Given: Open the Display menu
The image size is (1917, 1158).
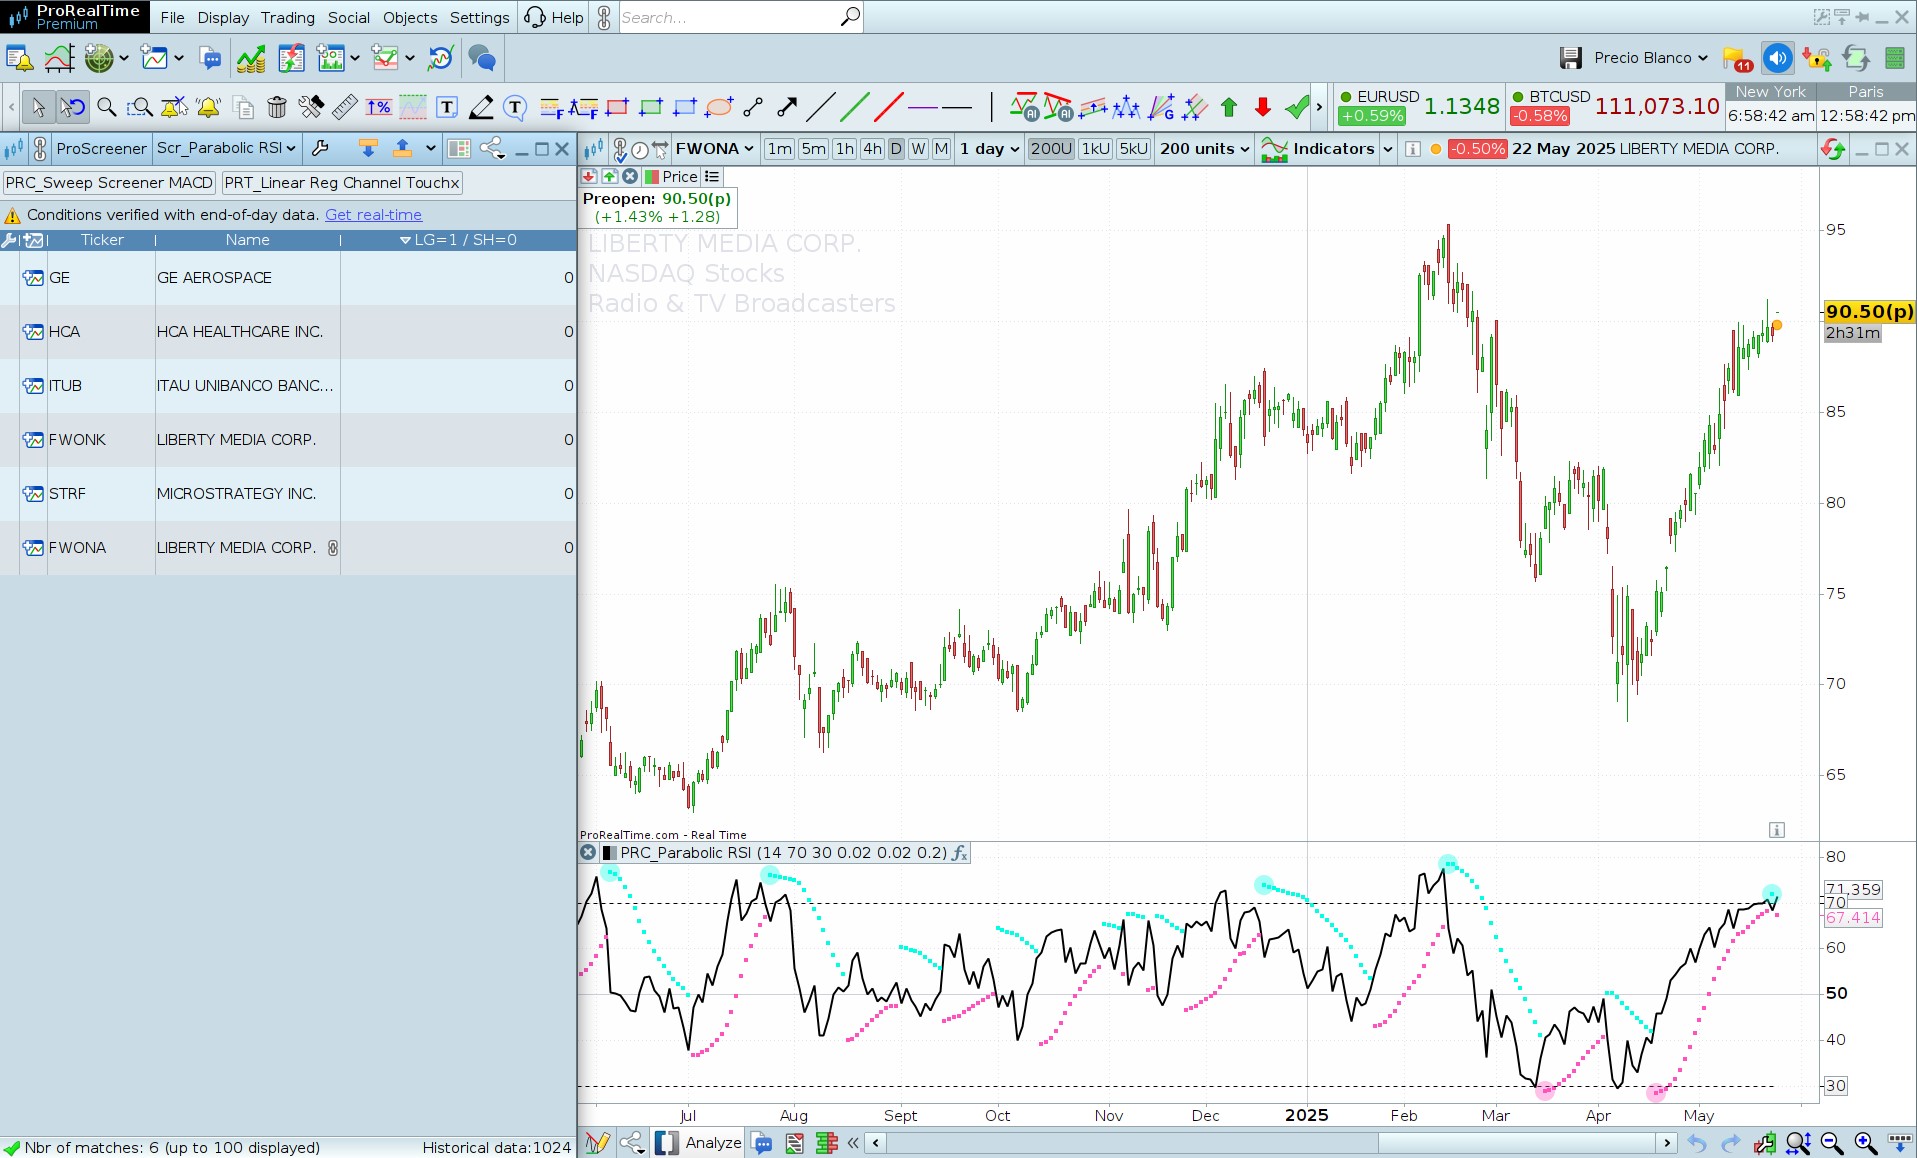Looking at the screenshot, I should click(223, 17).
